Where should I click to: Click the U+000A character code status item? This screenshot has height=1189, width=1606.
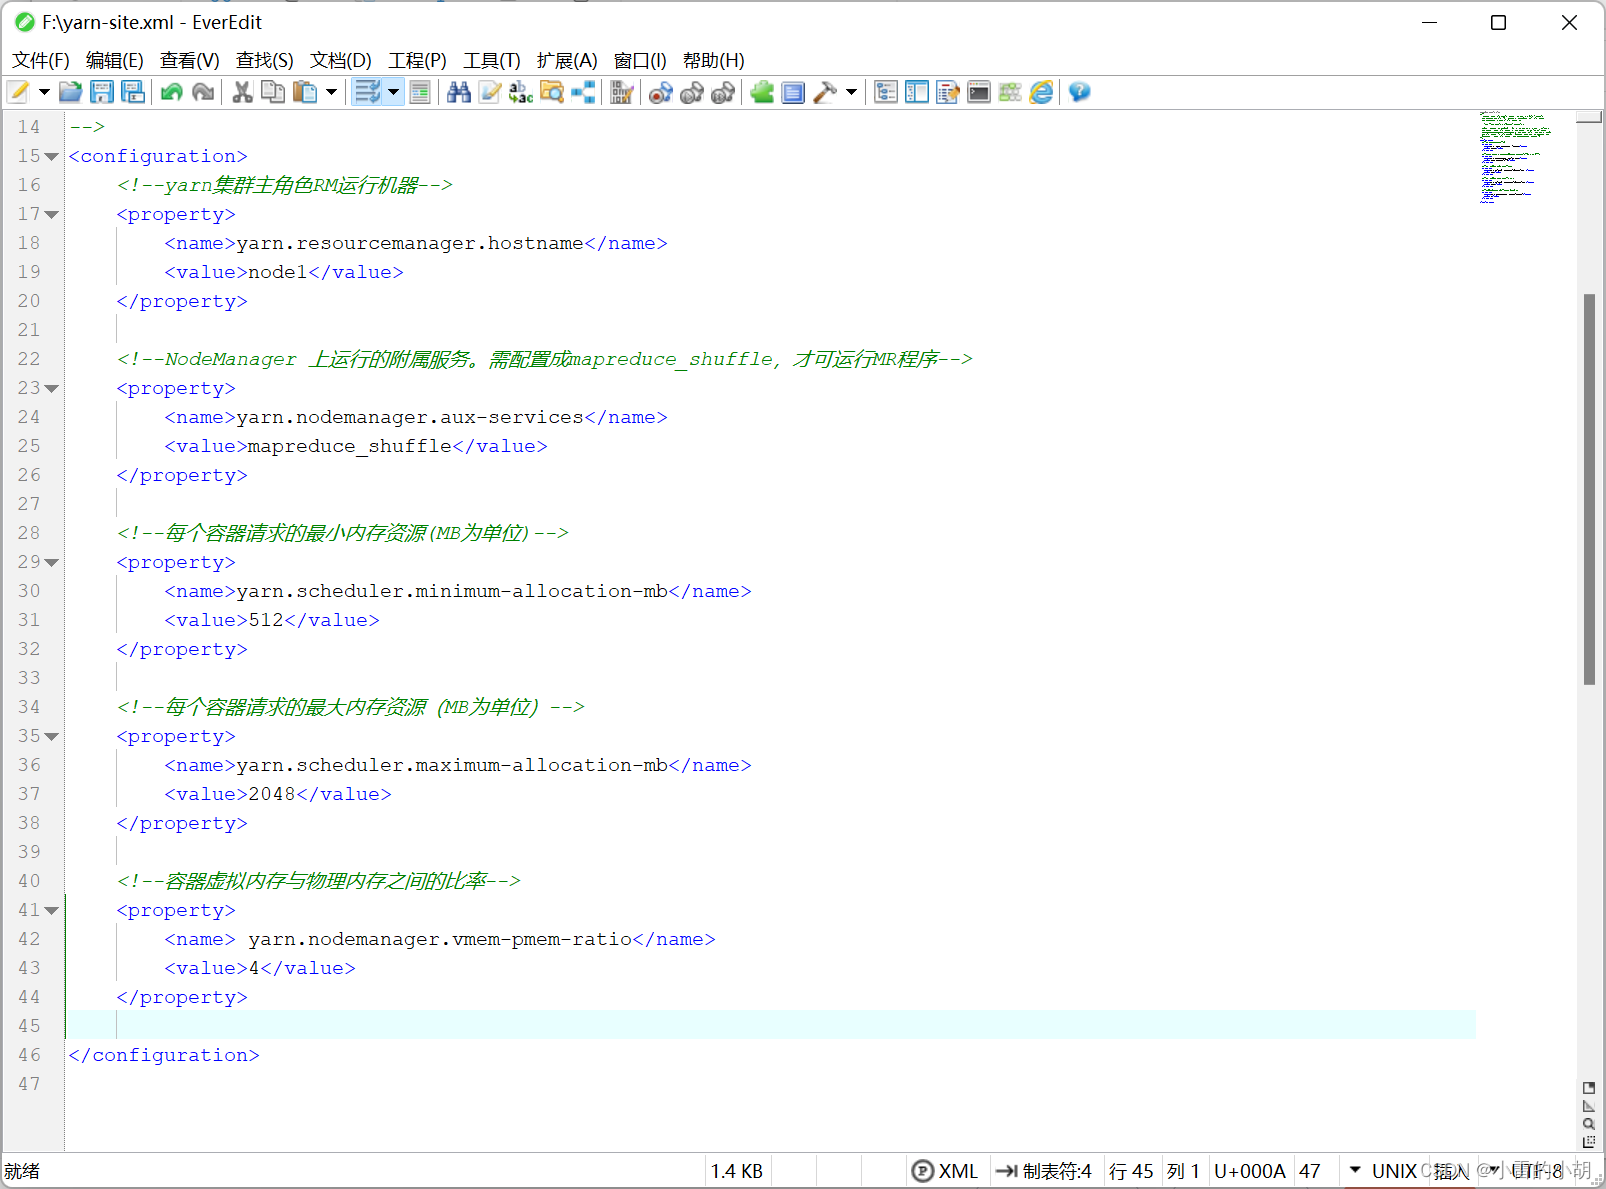[x=1250, y=1171]
